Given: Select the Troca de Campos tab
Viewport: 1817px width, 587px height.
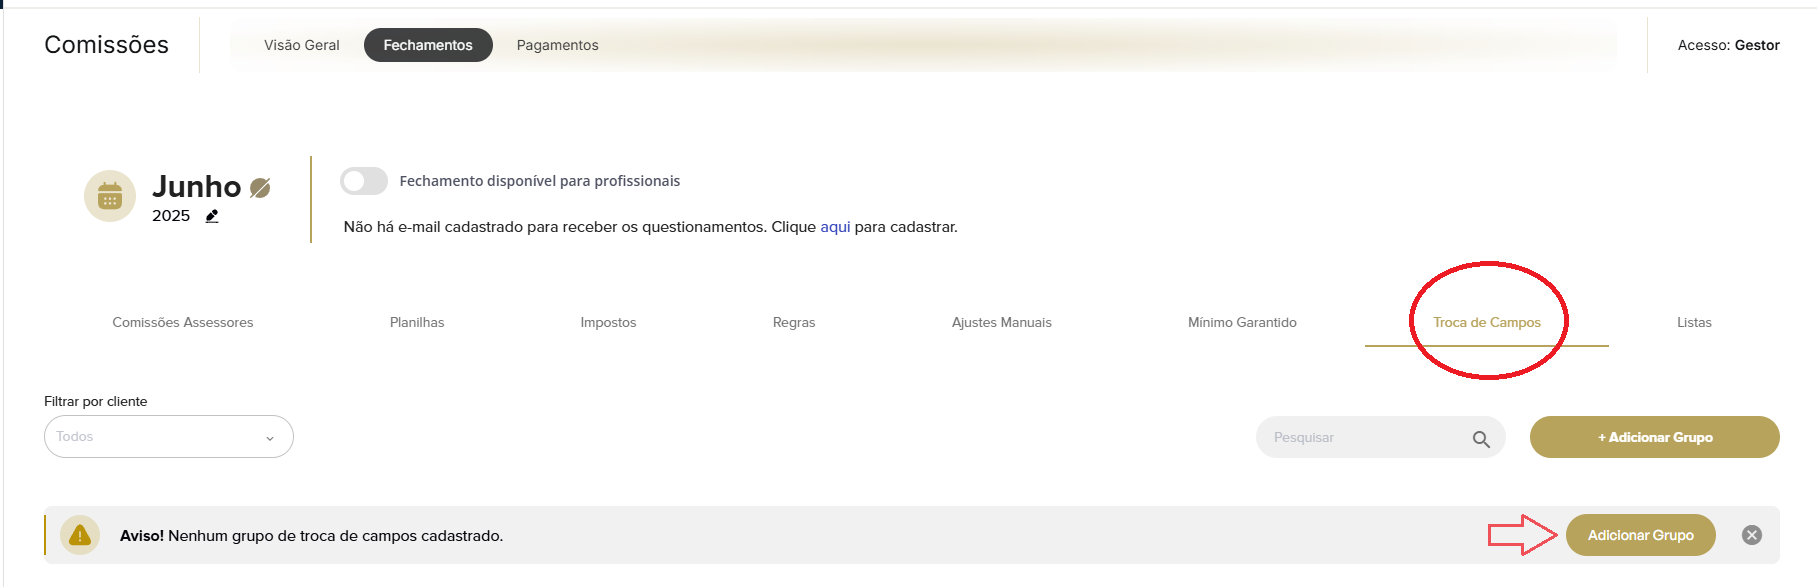Looking at the screenshot, I should (x=1487, y=322).
